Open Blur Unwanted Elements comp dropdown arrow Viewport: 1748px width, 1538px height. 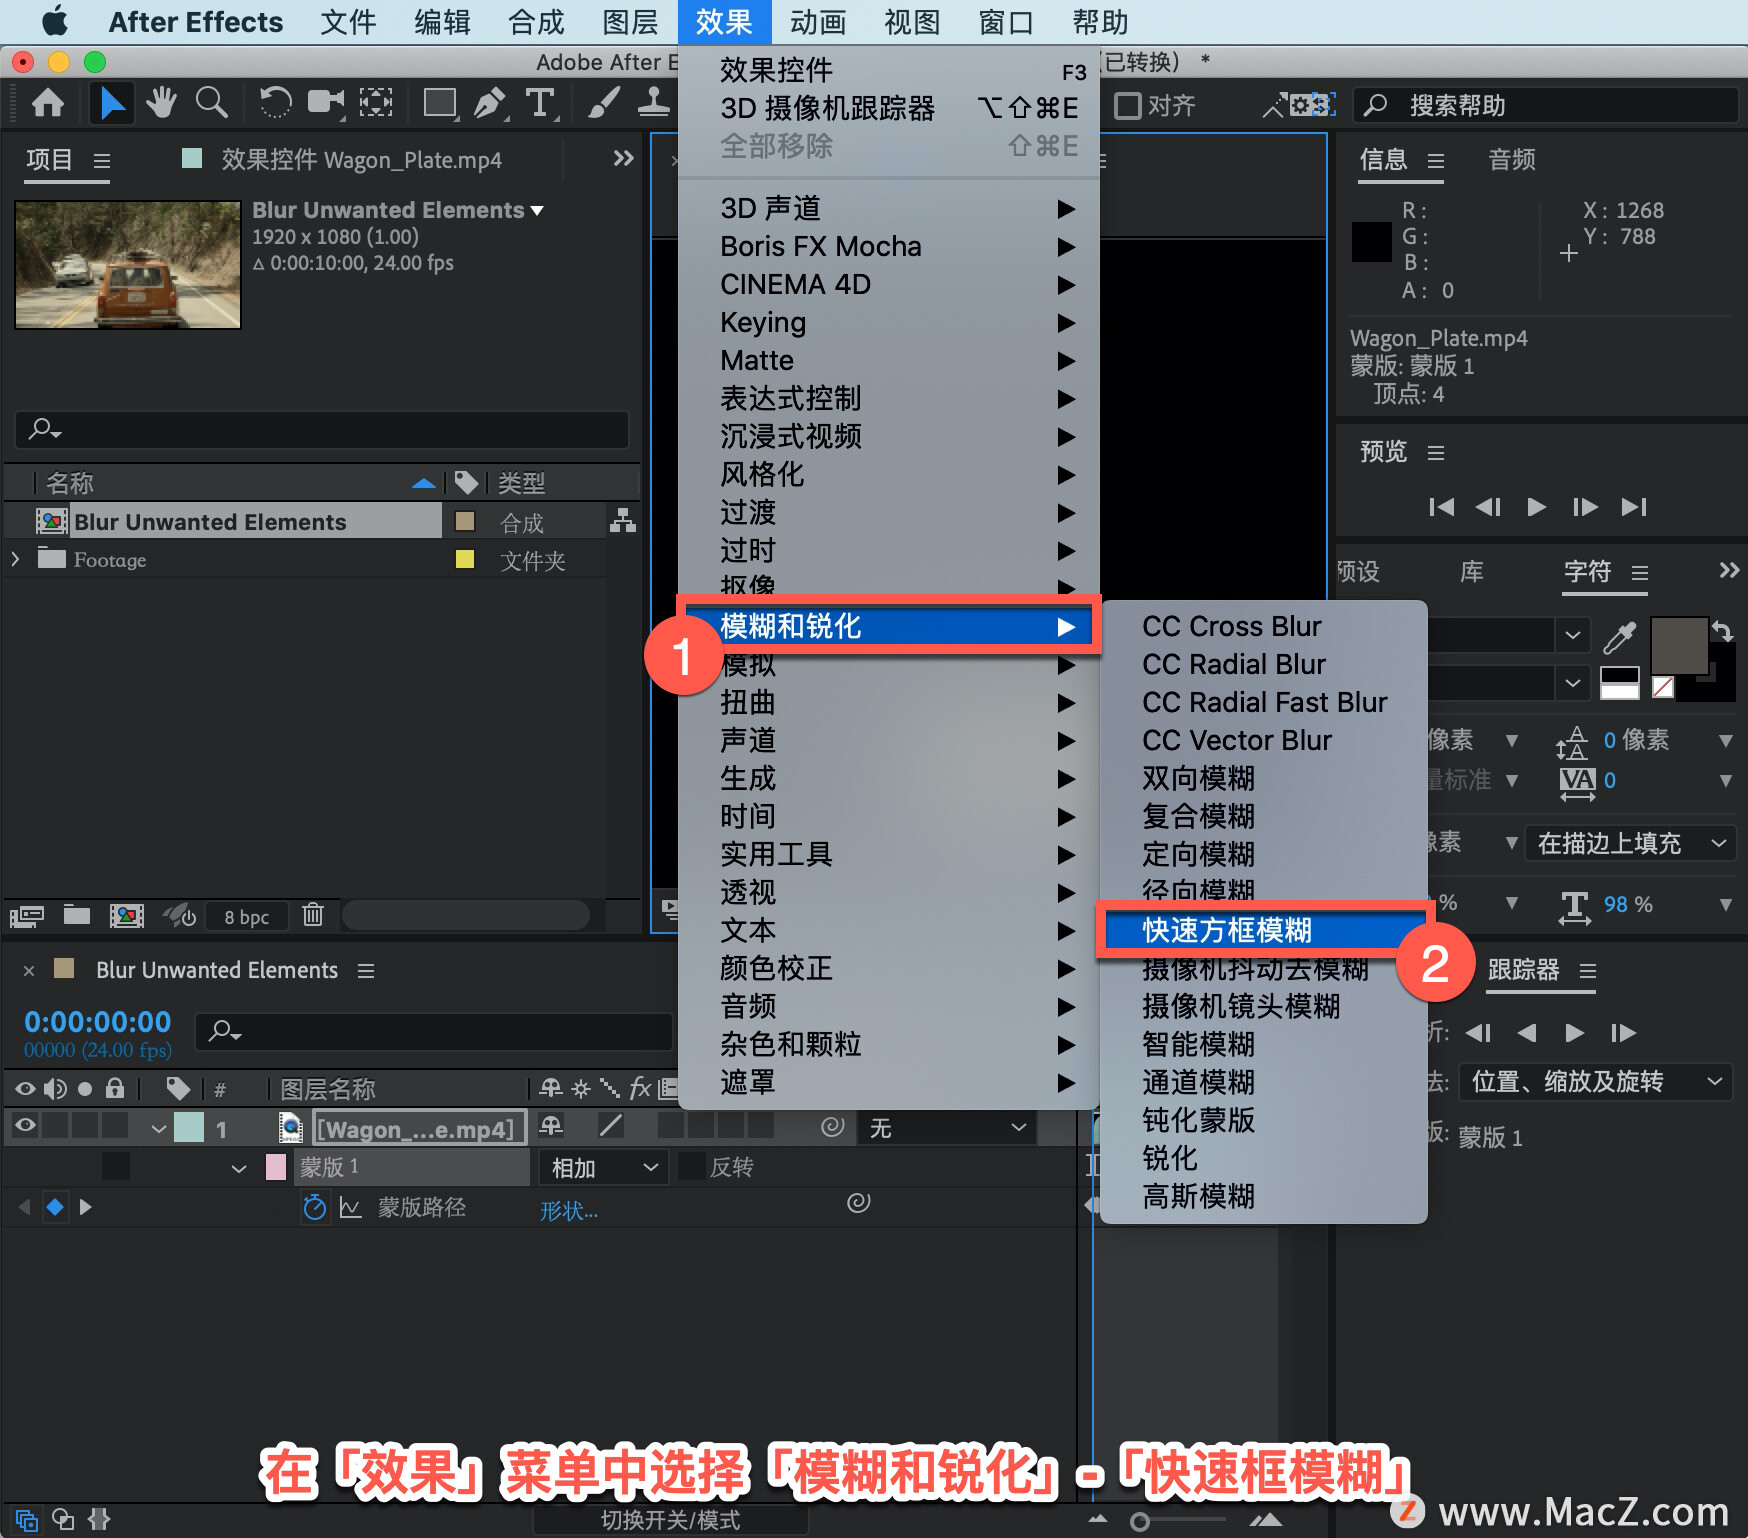(537, 210)
